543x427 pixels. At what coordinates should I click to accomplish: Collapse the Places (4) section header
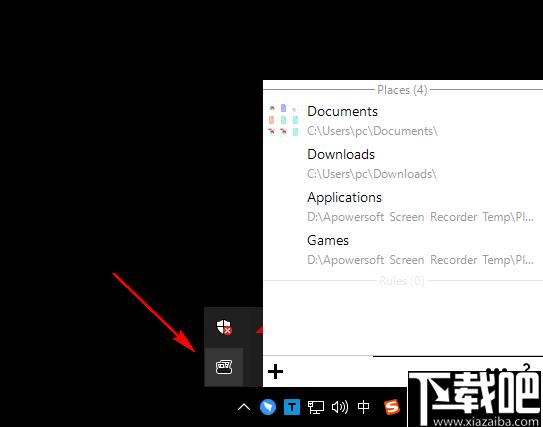click(x=402, y=90)
